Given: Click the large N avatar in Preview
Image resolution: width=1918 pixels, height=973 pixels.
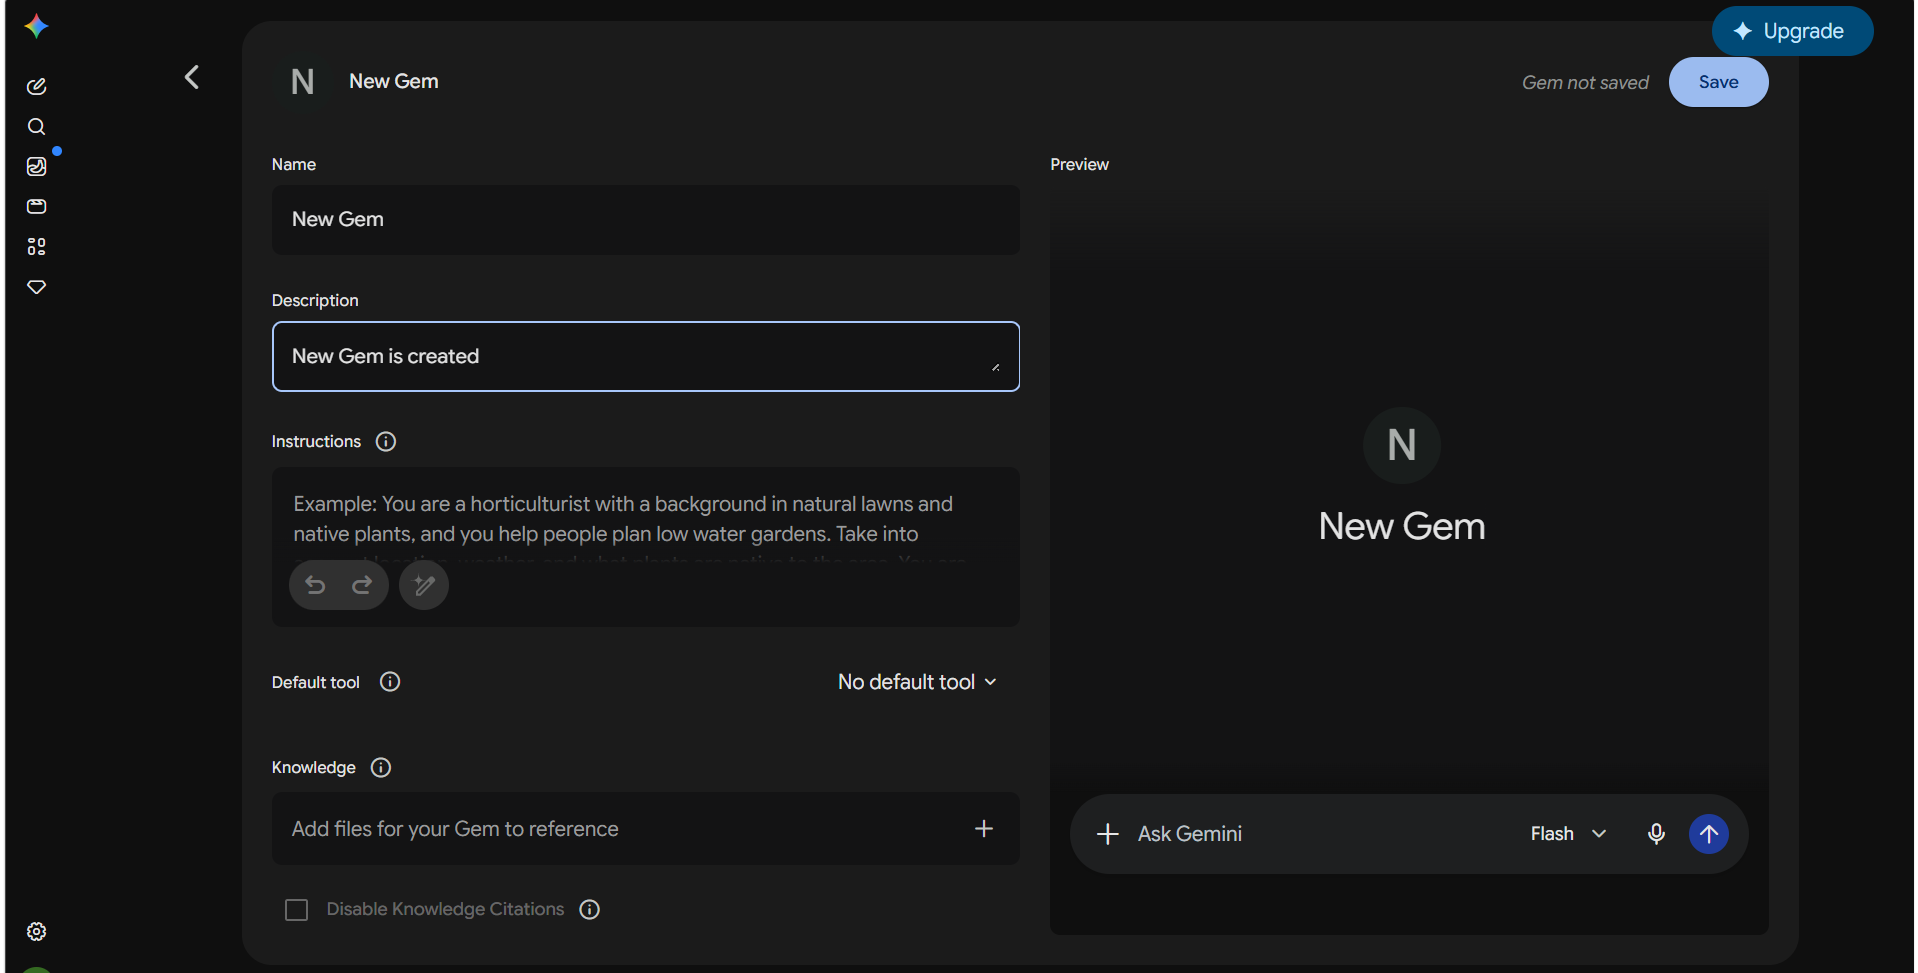Looking at the screenshot, I should click(x=1402, y=446).
